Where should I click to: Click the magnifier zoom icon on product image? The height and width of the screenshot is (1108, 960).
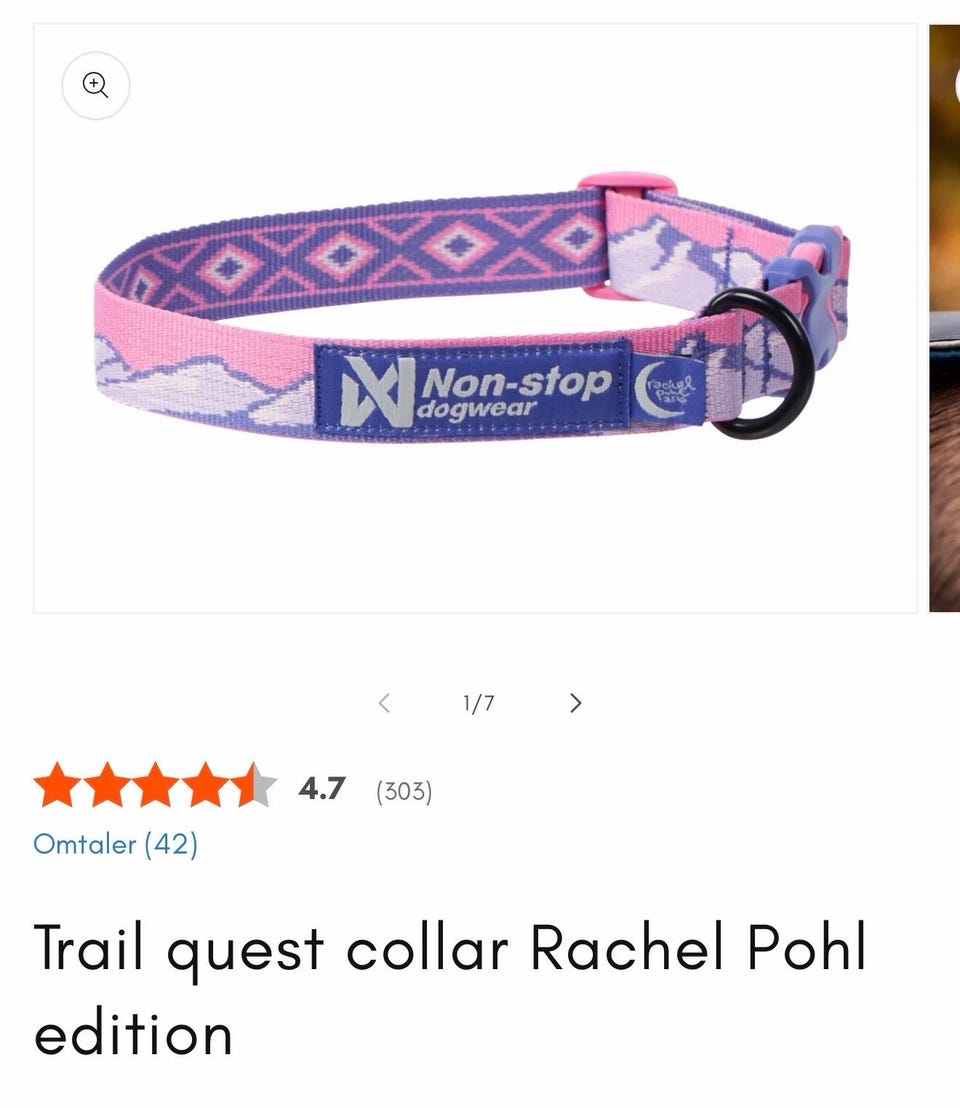tap(95, 85)
